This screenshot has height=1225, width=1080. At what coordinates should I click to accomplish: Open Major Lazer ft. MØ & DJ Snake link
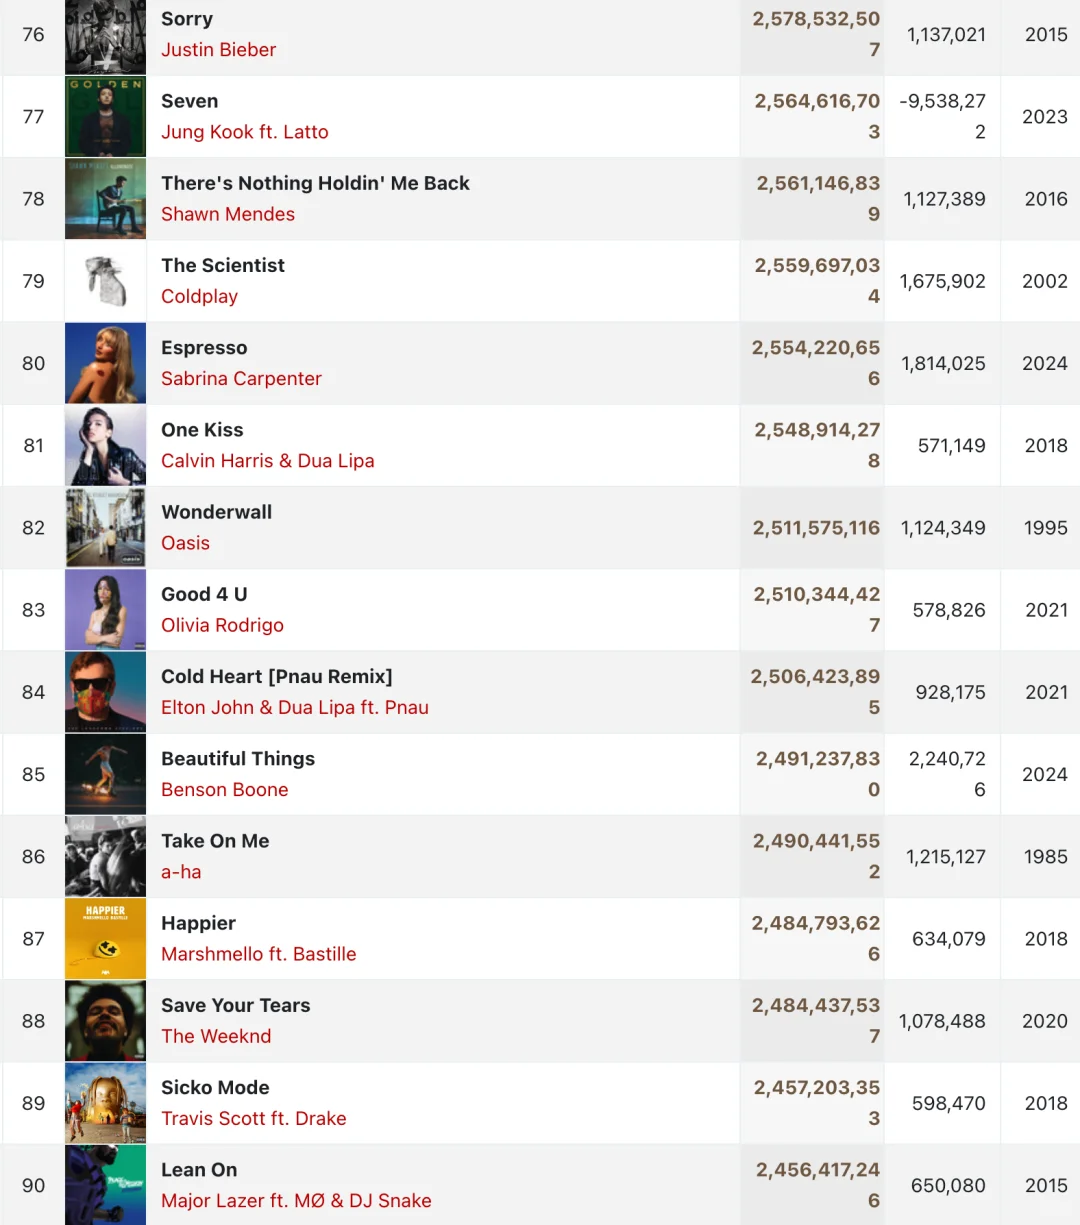(296, 1201)
